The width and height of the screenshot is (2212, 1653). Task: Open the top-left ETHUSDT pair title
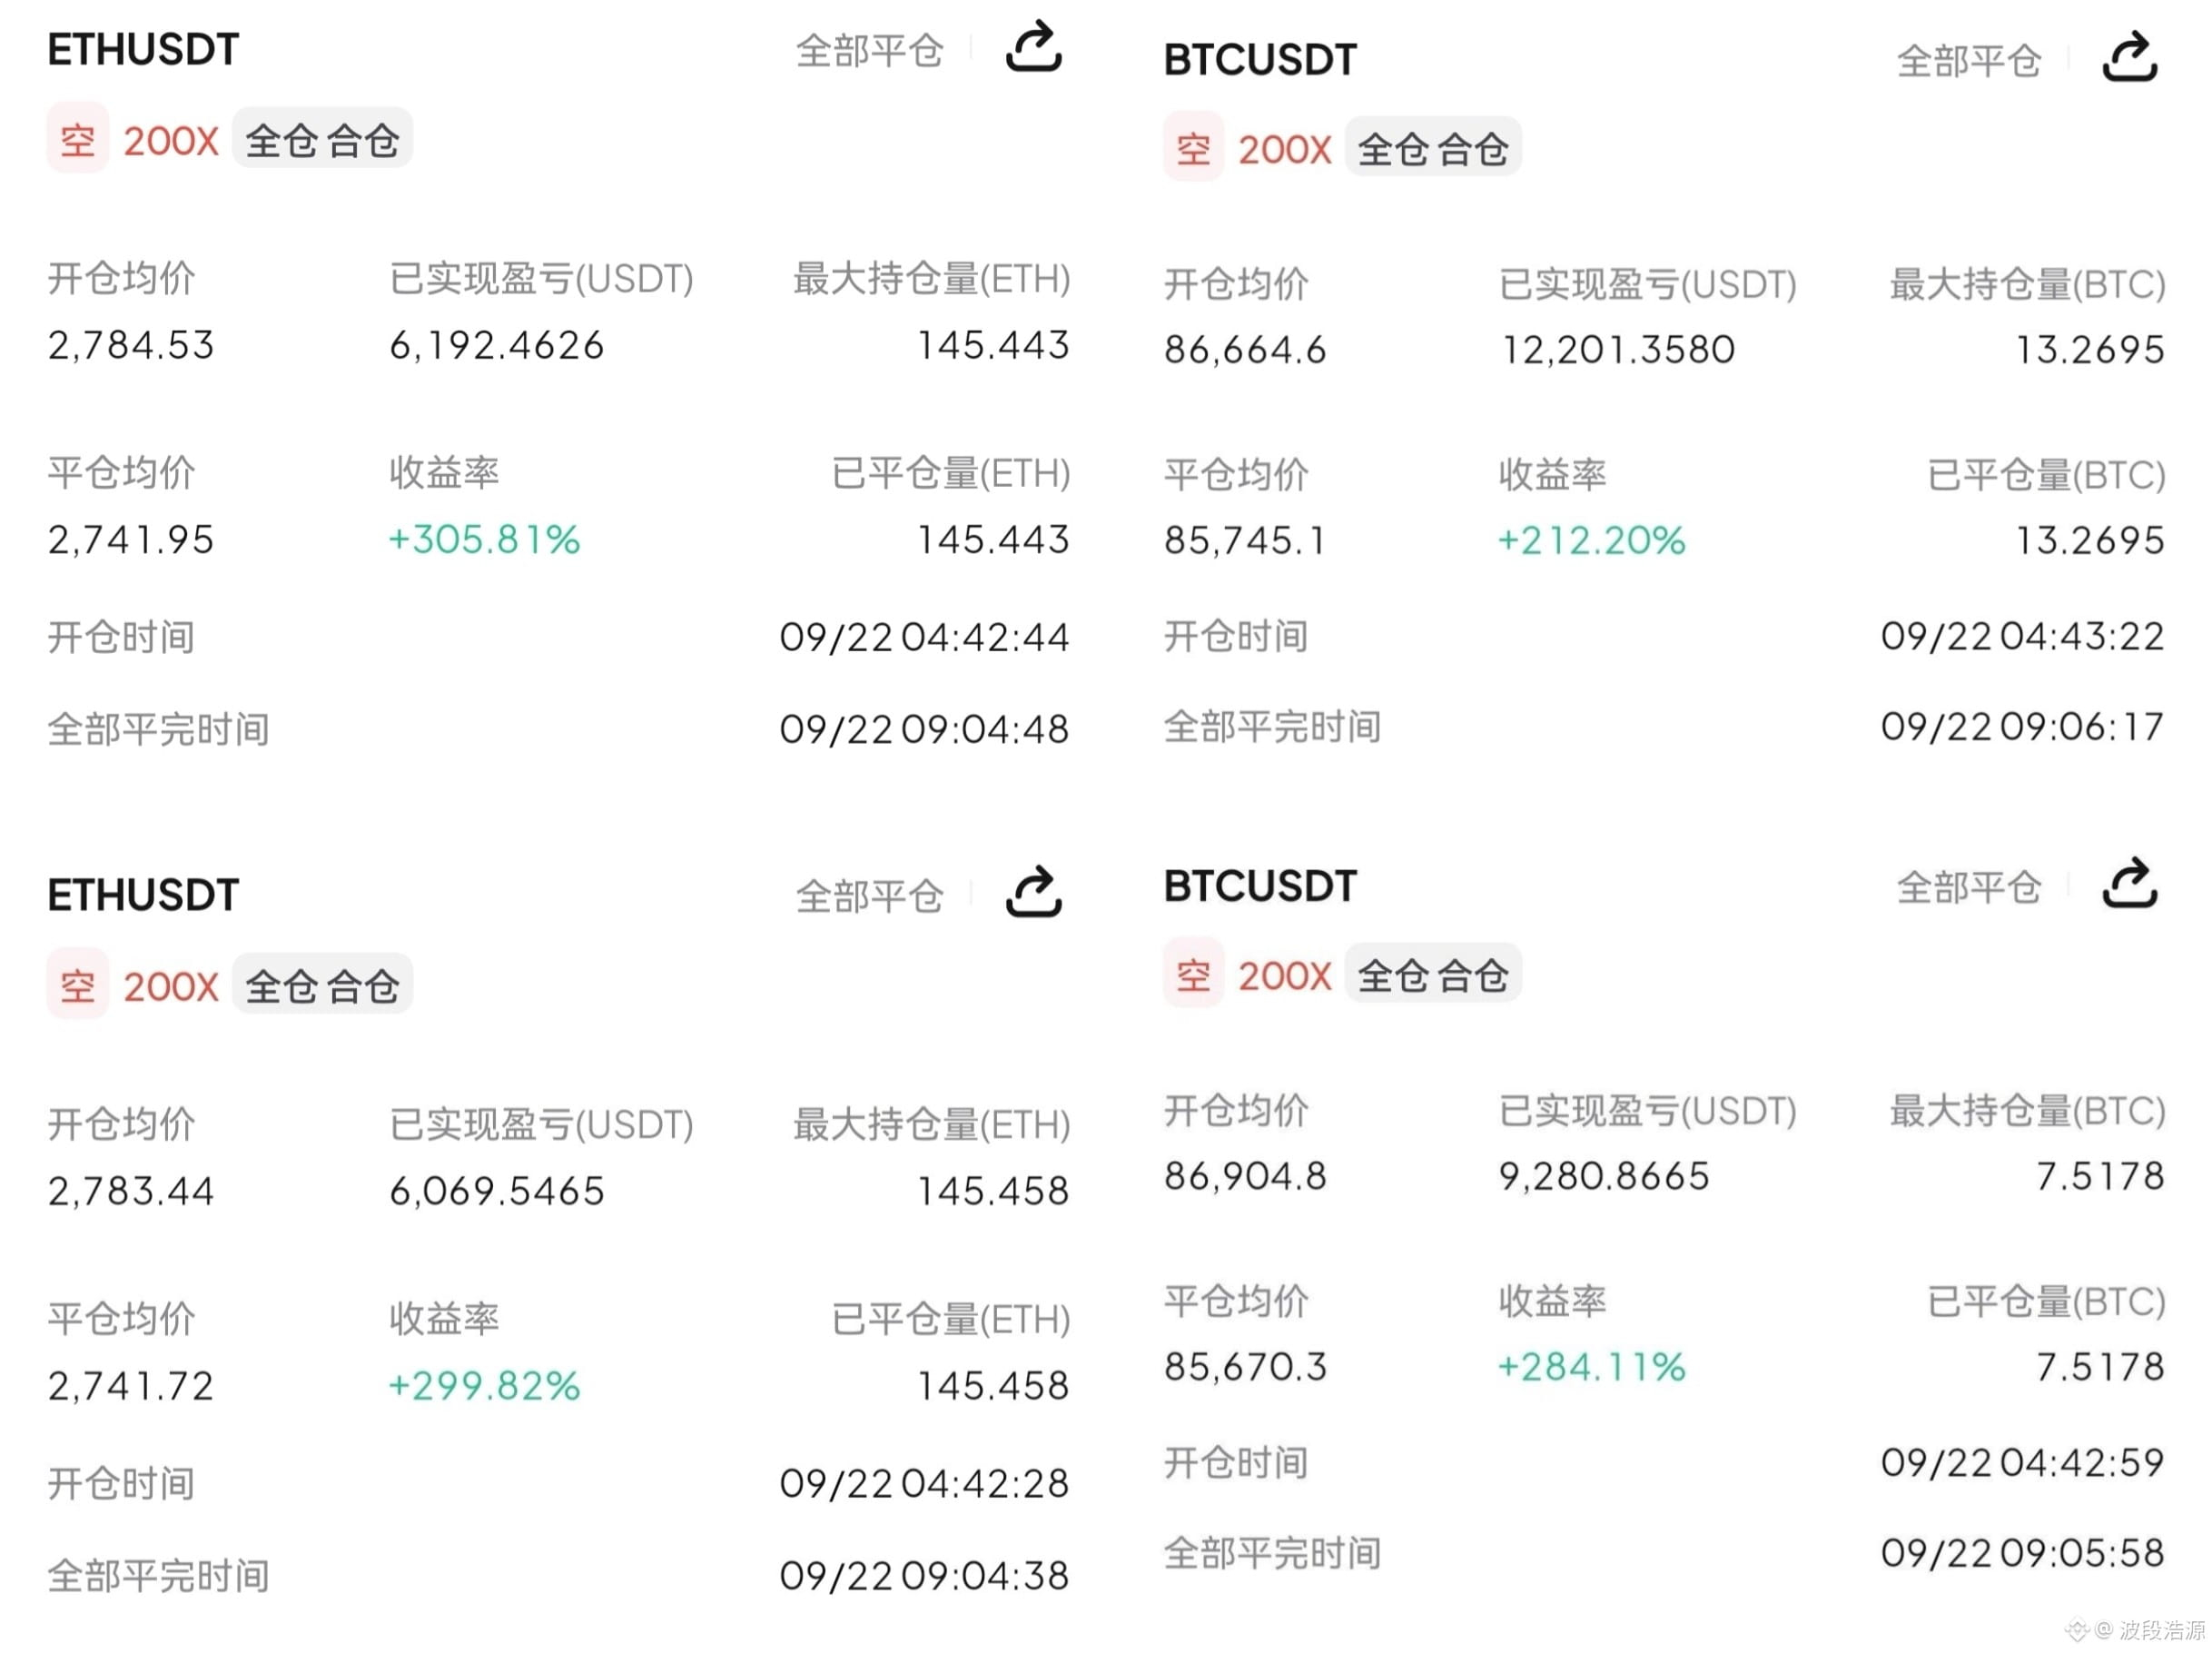pos(143,49)
